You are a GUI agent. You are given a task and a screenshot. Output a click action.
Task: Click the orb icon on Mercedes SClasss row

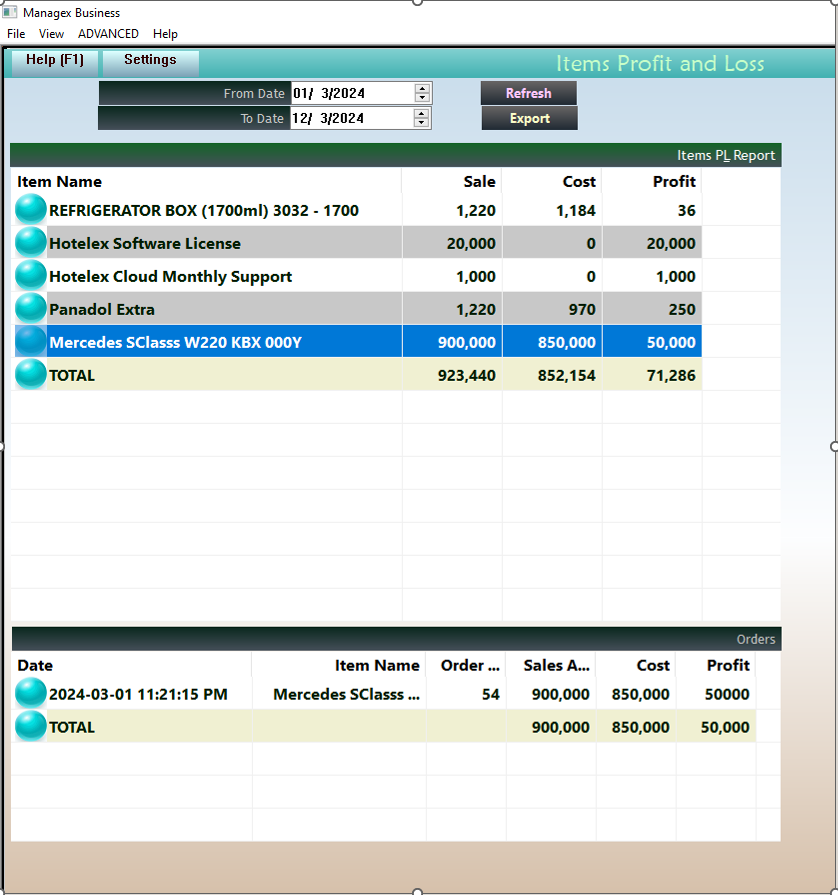tap(31, 342)
